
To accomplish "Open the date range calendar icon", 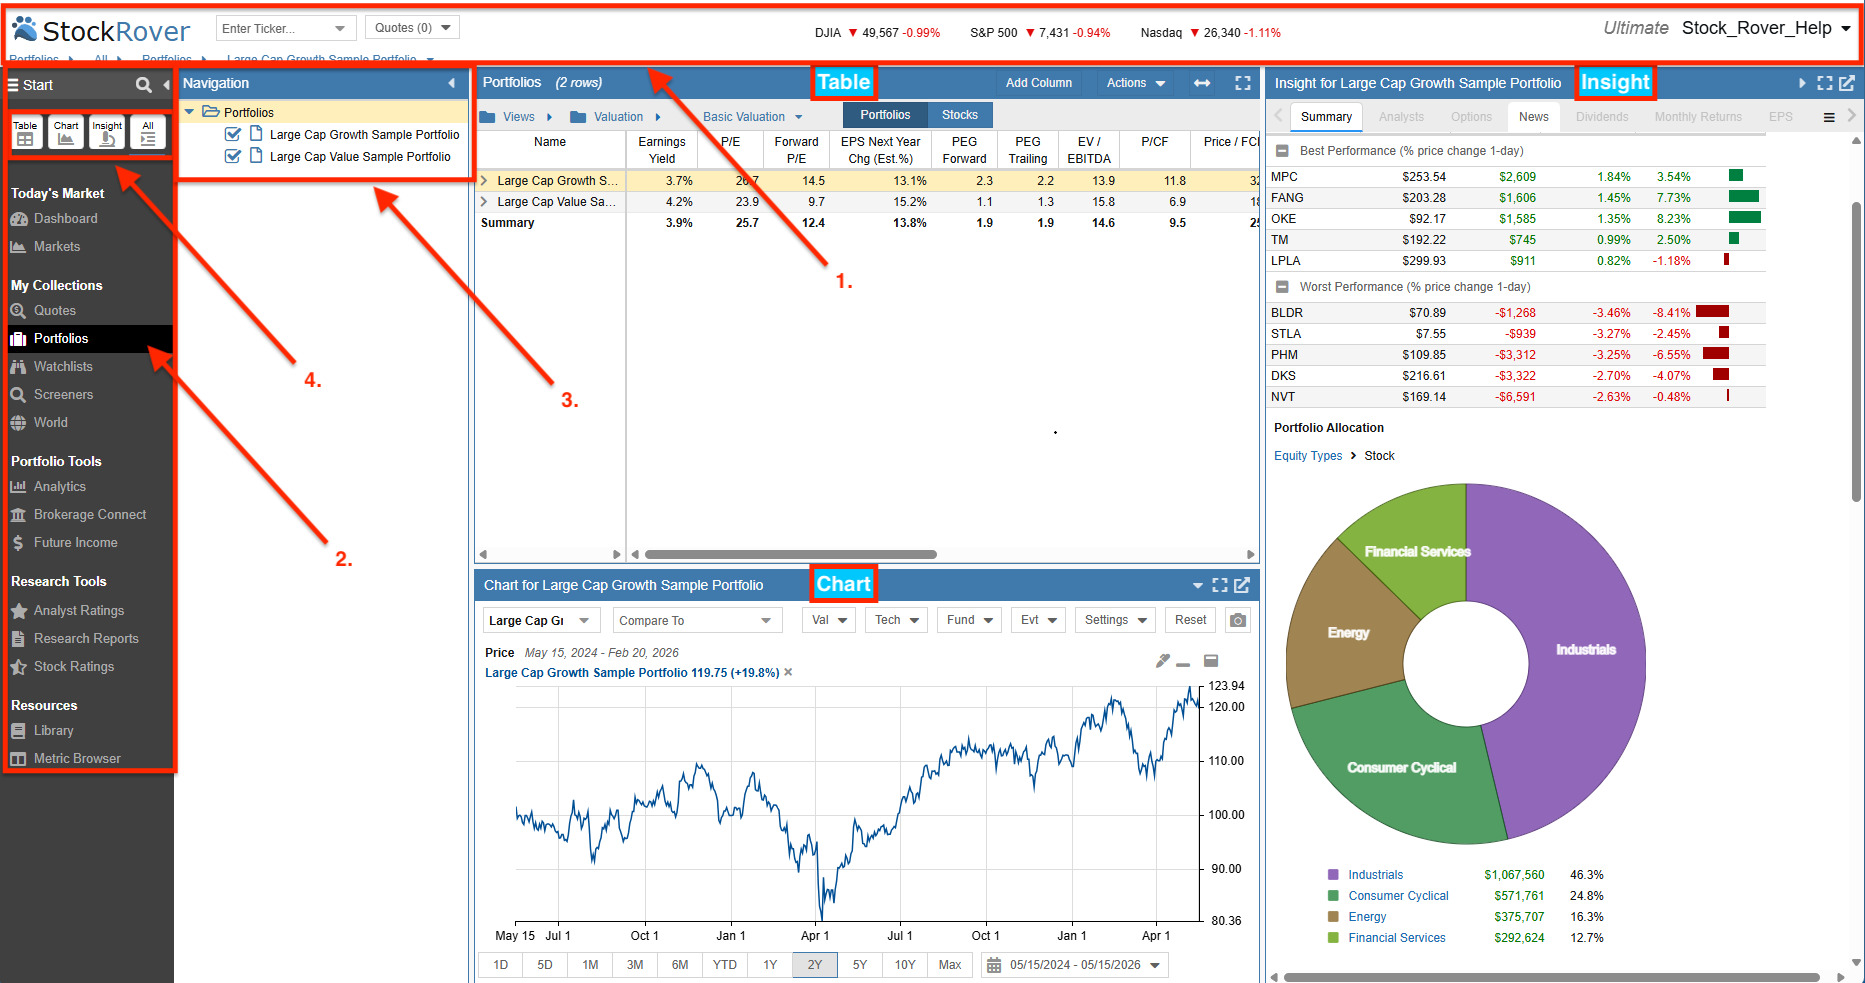I will pyautogui.click(x=994, y=965).
